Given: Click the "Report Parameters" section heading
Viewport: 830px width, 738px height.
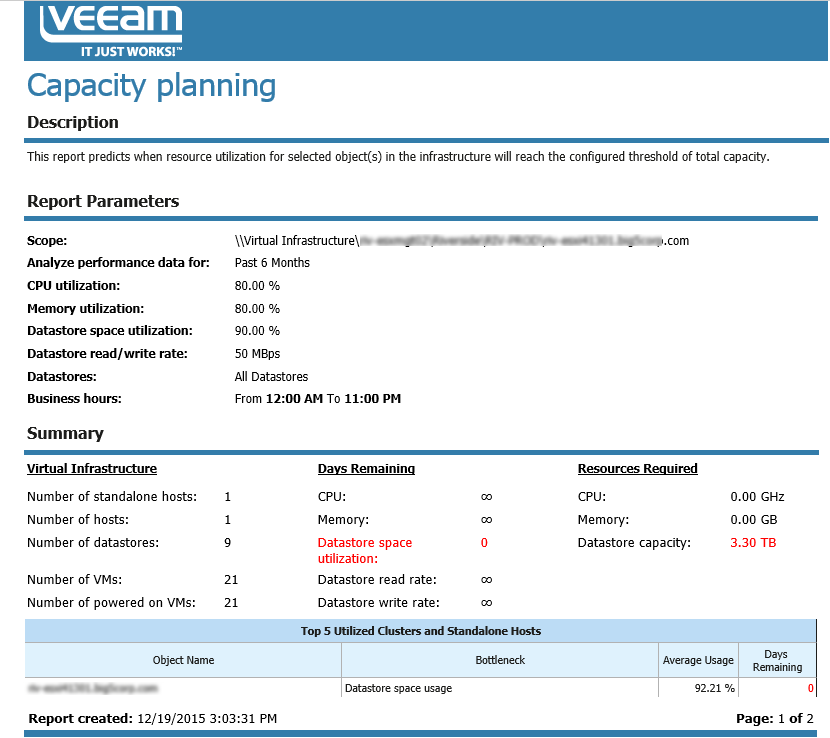Looking at the screenshot, I should pyautogui.click(x=103, y=201).
